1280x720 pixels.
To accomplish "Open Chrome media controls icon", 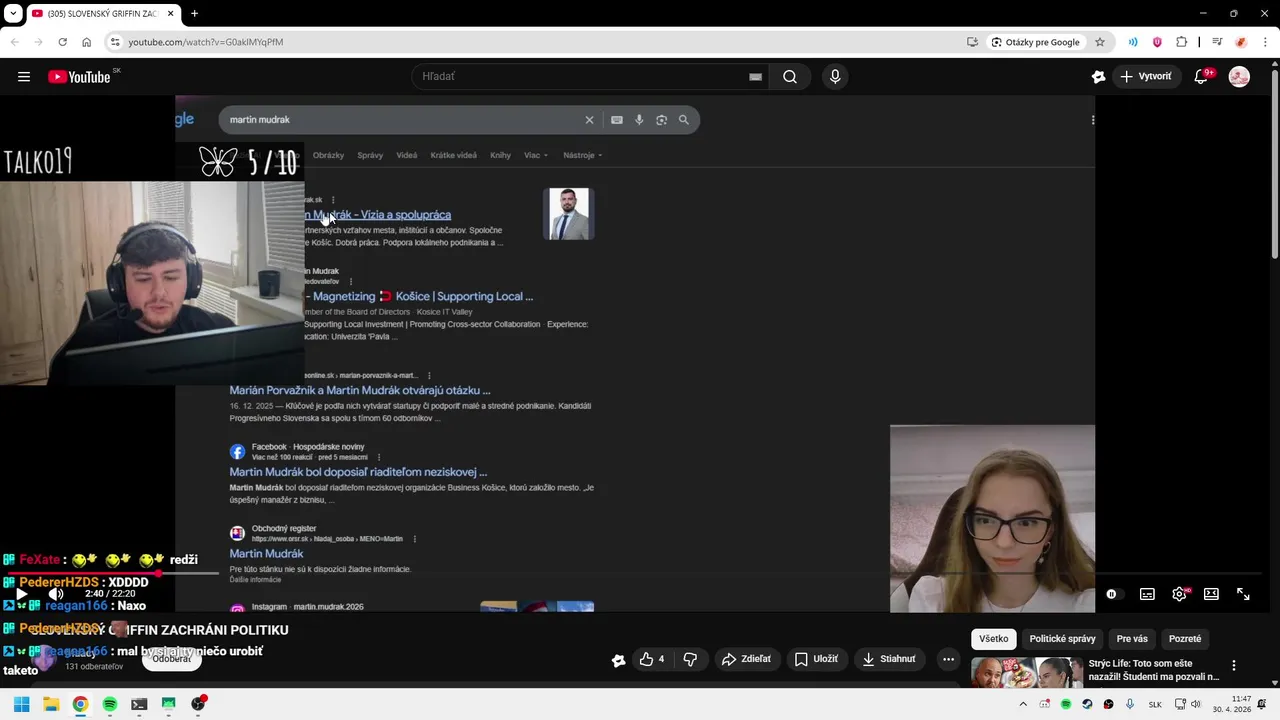I will (x=1217, y=42).
